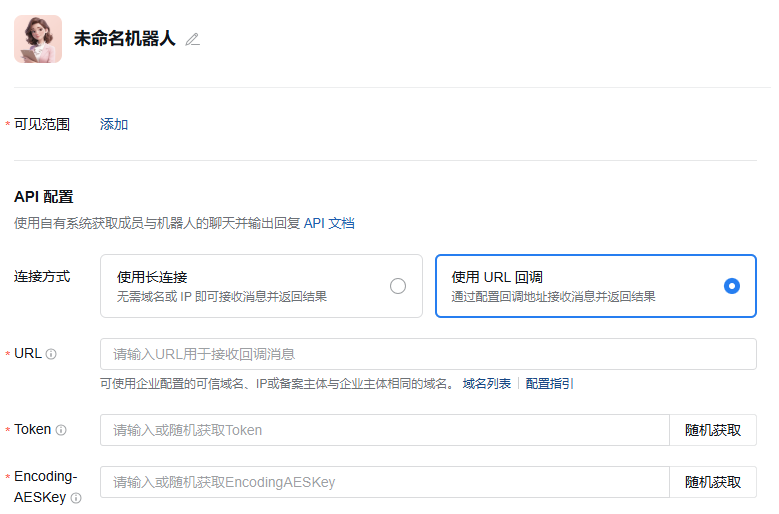Click 随机获取 button for EncodingAESKey
This screenshot has height=514, width=779.
click(x=713, y=482)
